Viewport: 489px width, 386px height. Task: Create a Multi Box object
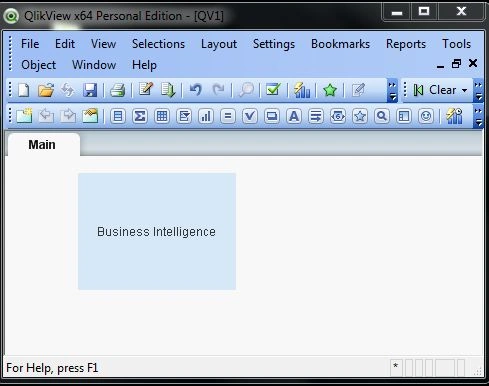coord(184,116)
